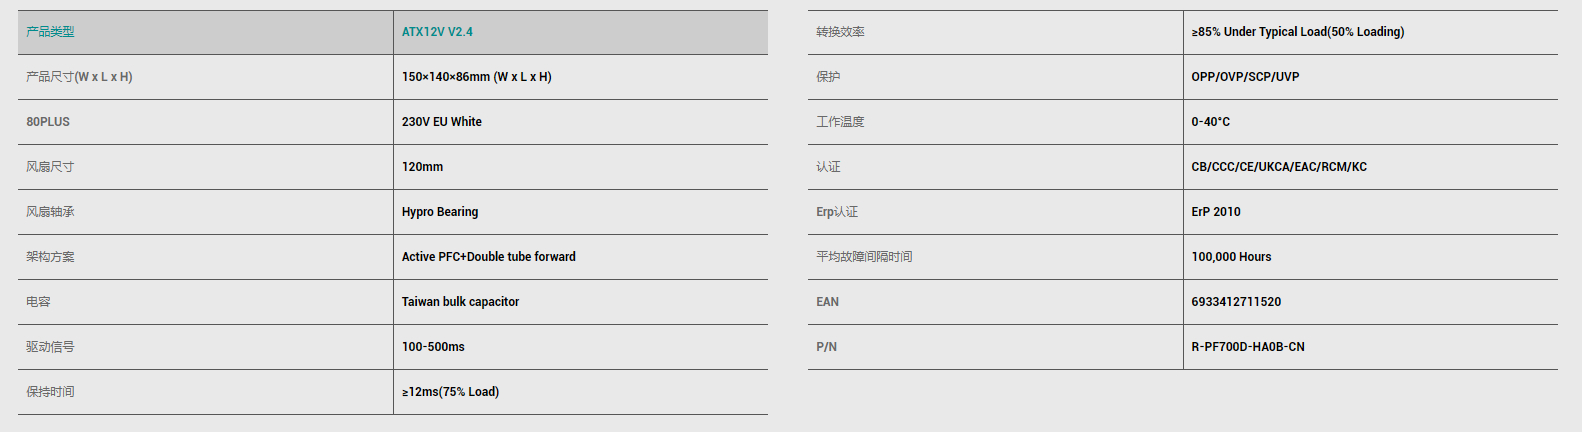Click the 100,000 Hours value

[1231, 257]
